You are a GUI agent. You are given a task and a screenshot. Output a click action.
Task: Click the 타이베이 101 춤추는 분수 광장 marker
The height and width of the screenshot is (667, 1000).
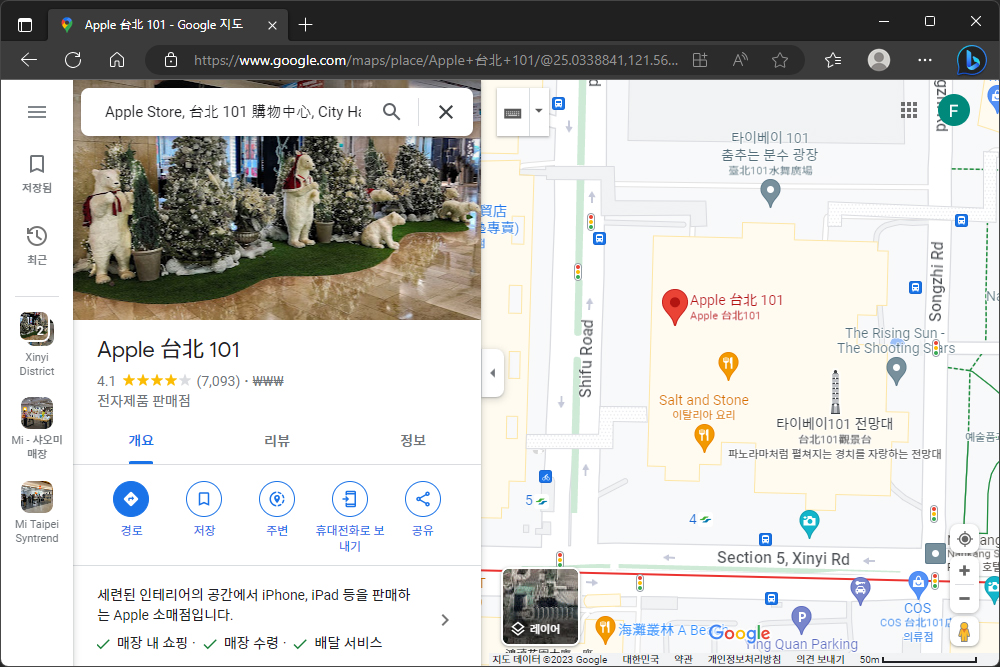(770, 193)
